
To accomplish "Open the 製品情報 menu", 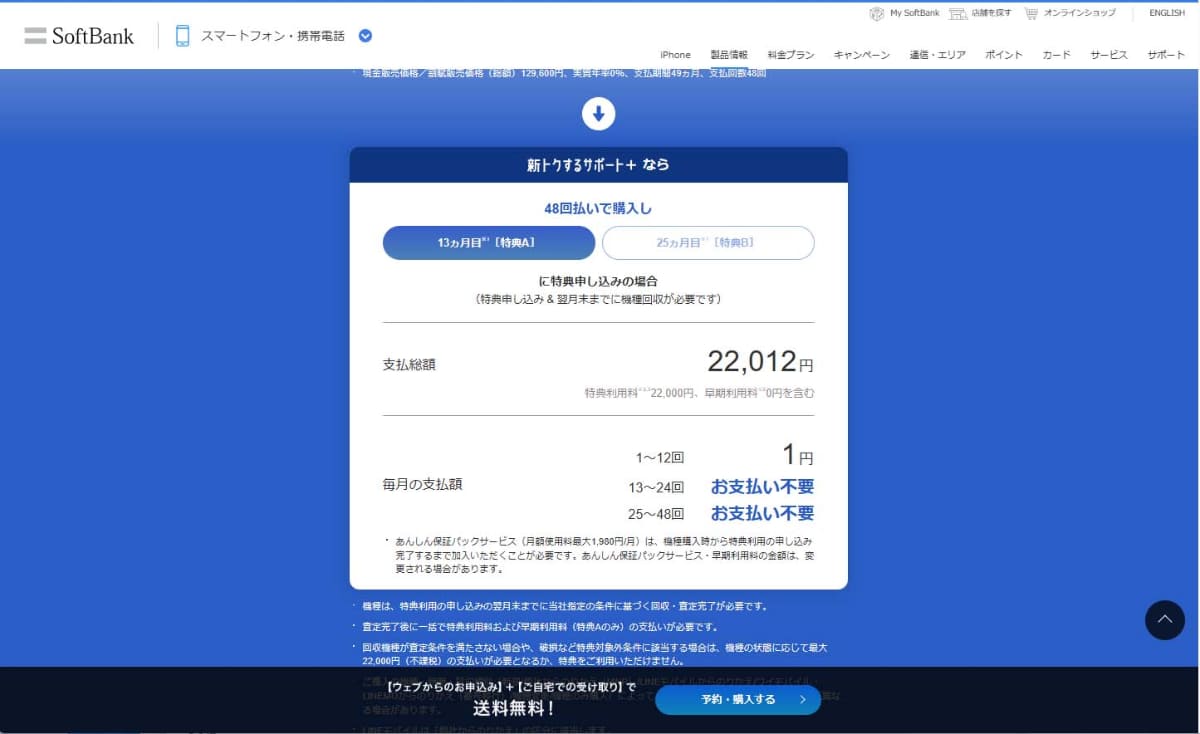I will coord(729,55).
